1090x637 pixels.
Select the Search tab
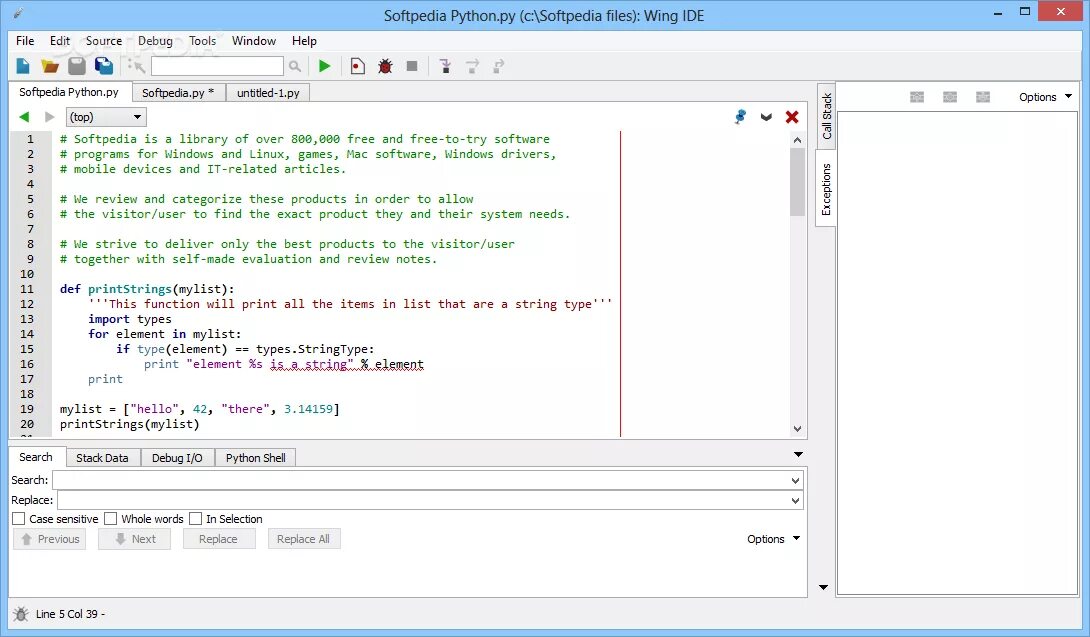(35, 457)
